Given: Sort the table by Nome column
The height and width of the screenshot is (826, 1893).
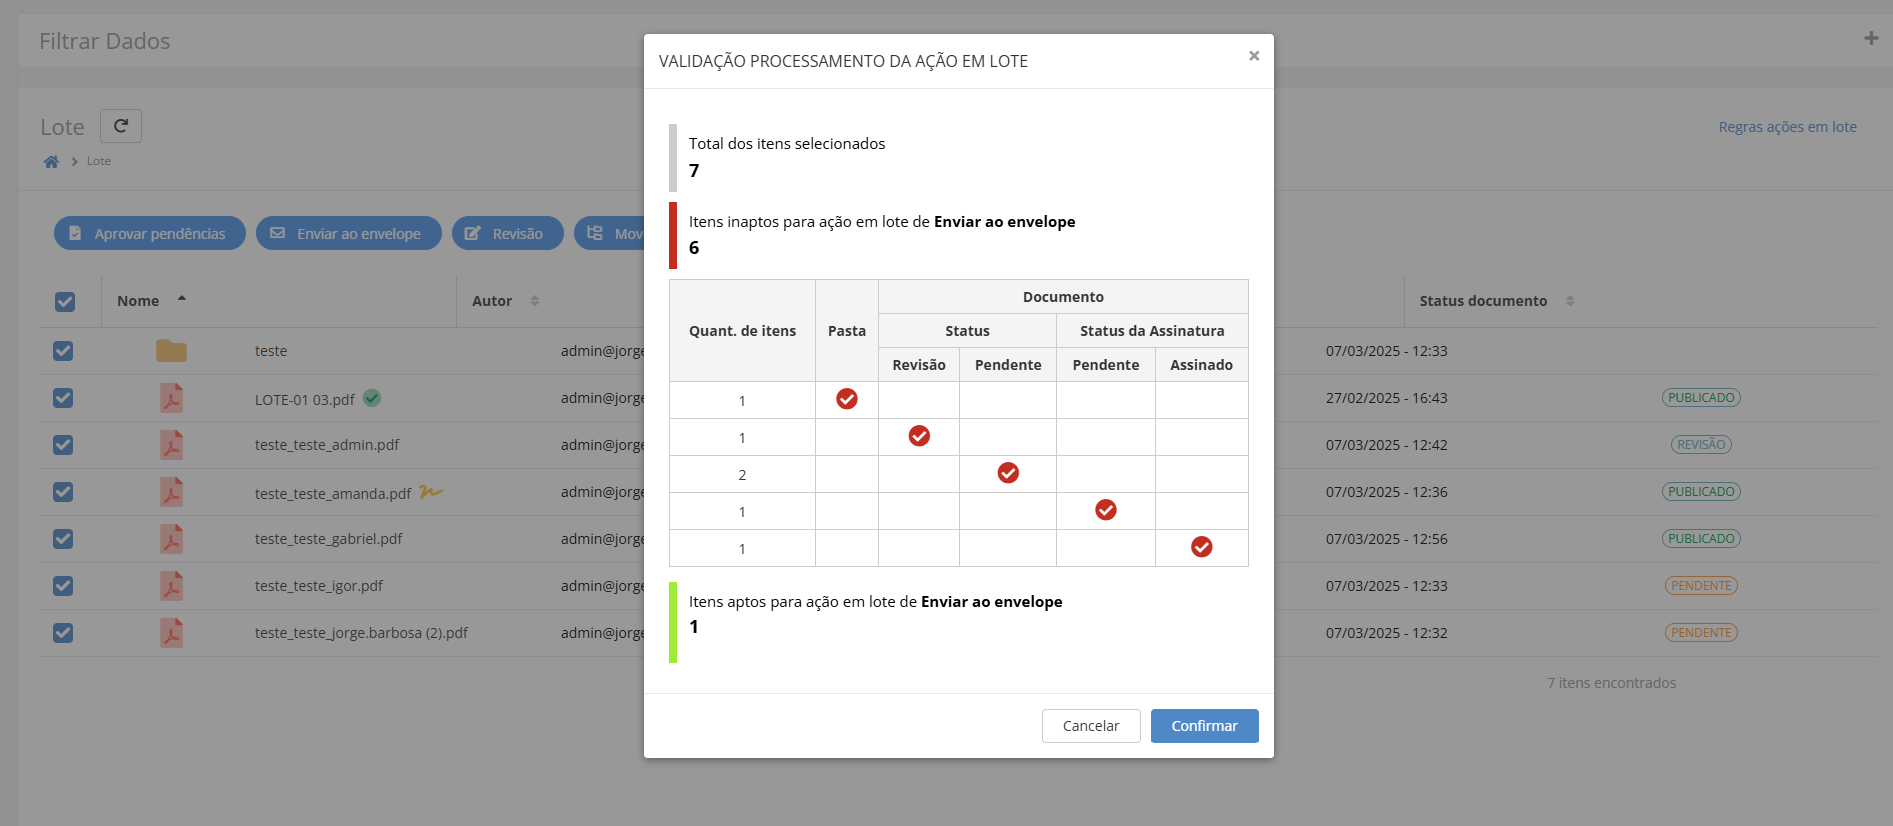Looking at the screenshot, I should (138, 301).
